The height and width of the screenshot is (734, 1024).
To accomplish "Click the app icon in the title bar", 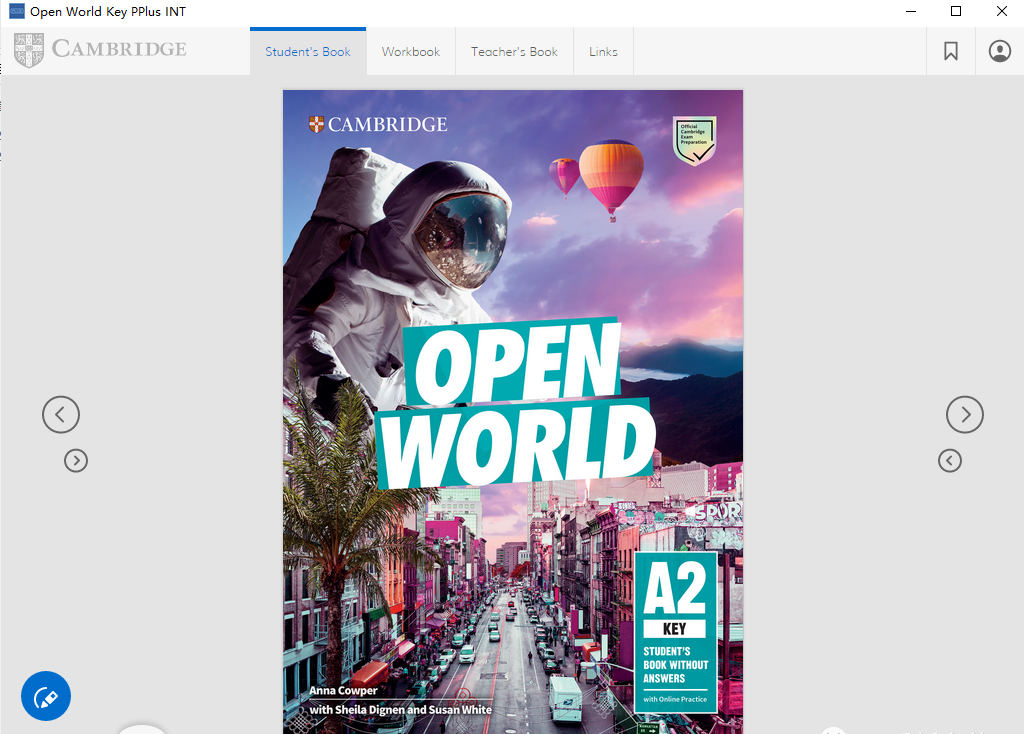I will 16,11.
